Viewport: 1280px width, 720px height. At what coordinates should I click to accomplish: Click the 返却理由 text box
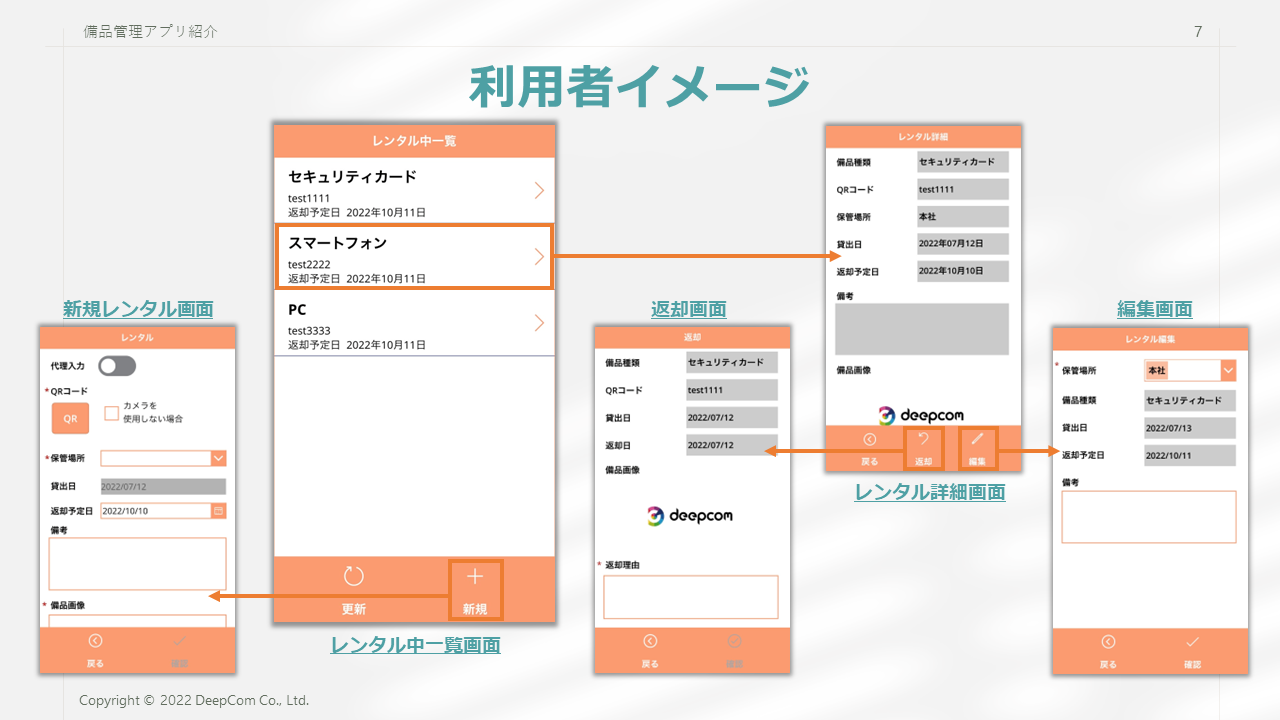point(690,597)
